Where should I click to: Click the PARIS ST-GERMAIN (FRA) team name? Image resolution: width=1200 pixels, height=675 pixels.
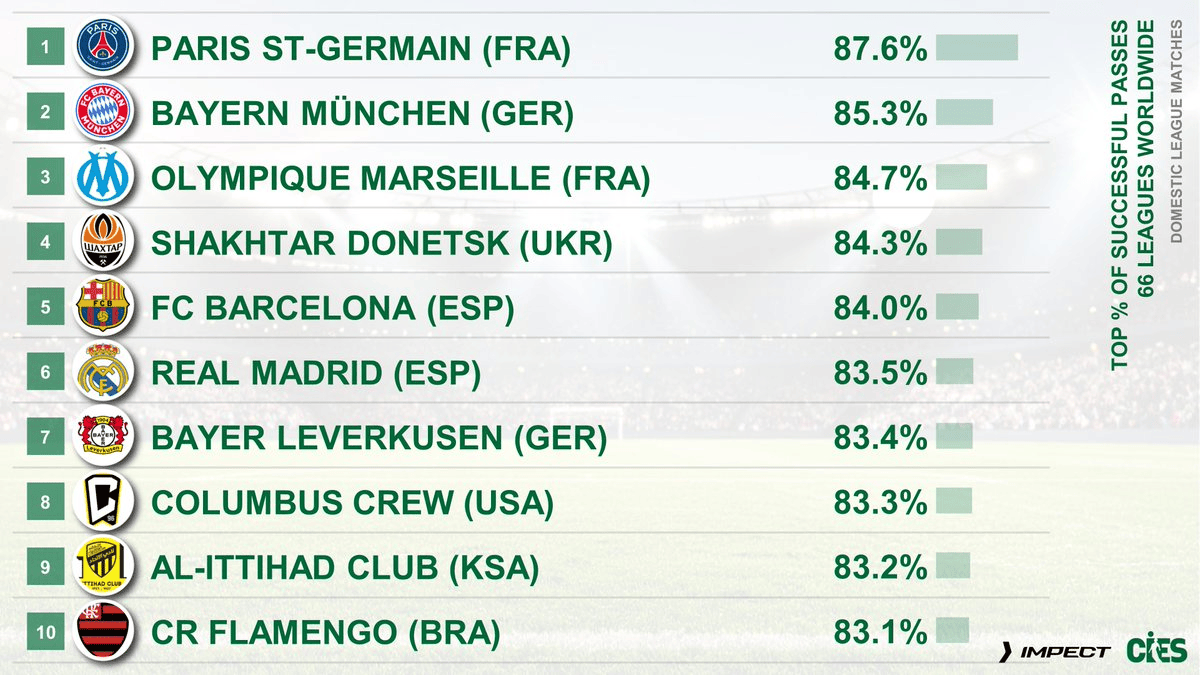coord(360,49)
